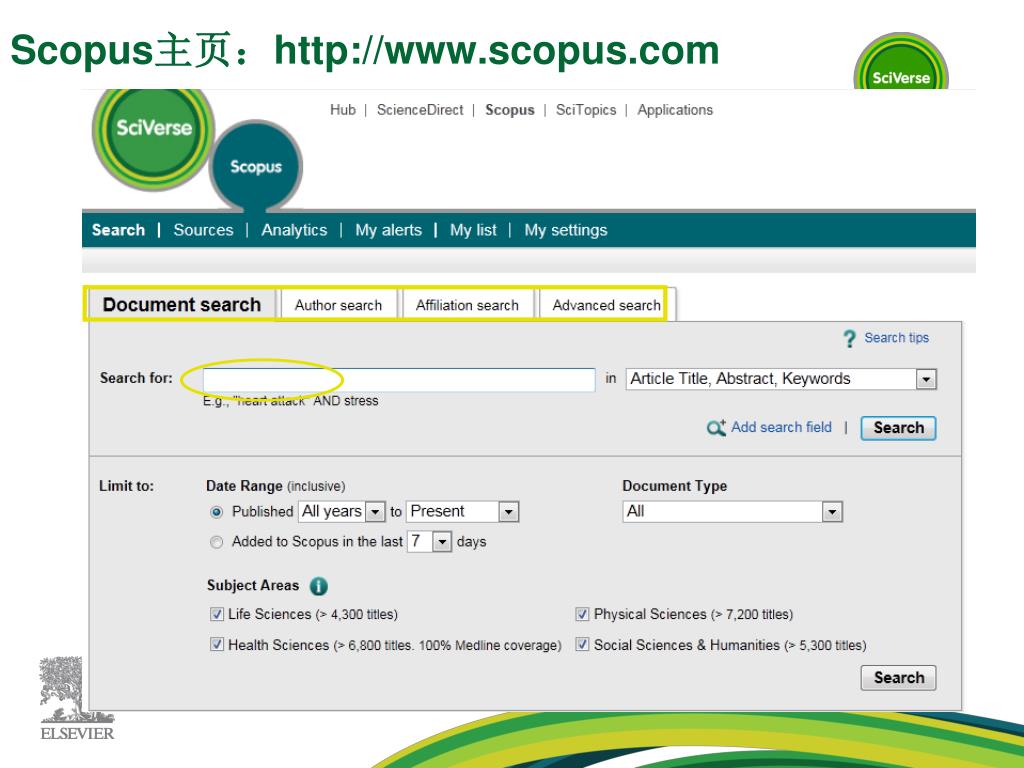Click the Add search field magnifier icon
The height and width of the screenshot is (768, 1024).
pos(716,428)
